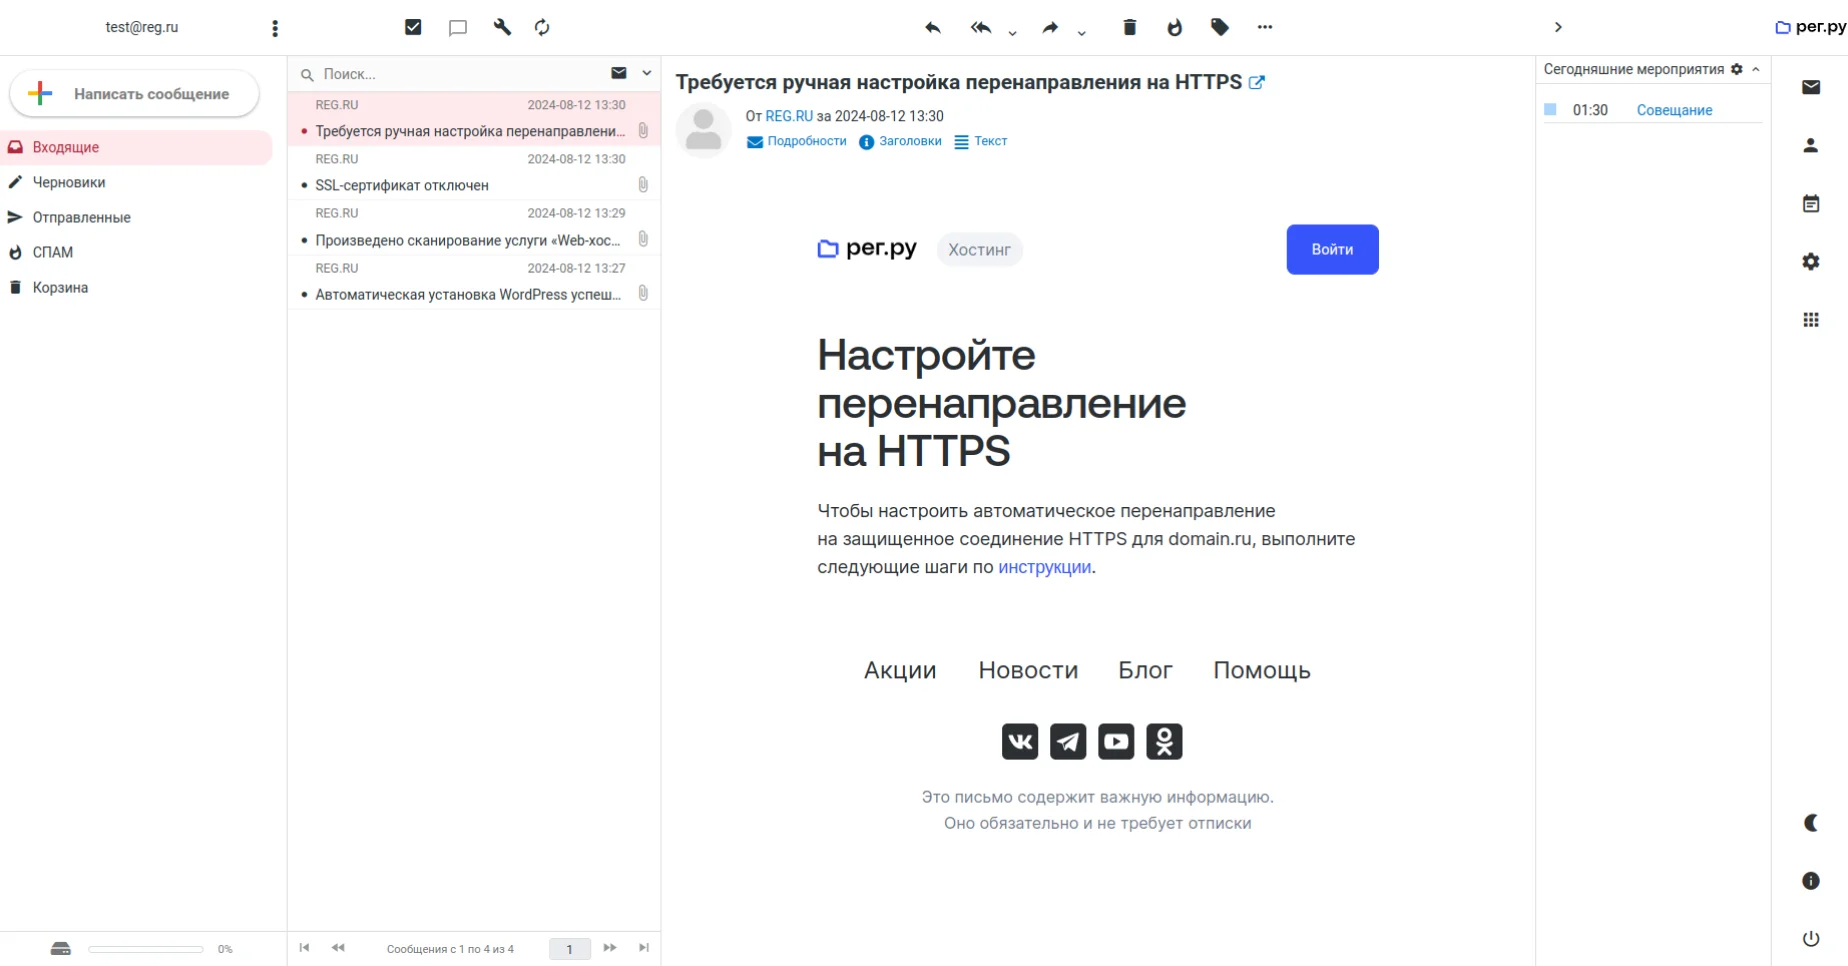Log out using the power icon
The width and height of the screenshot is (1848, 966).
(x=1811, y=939)
